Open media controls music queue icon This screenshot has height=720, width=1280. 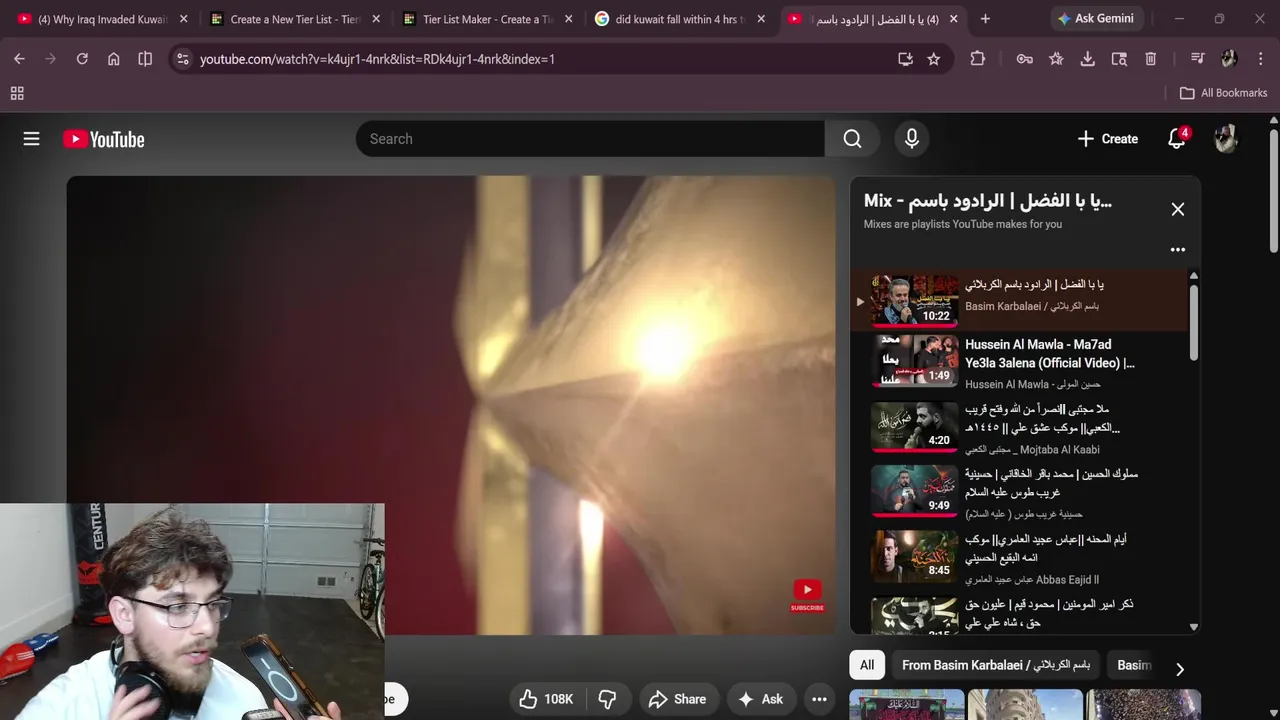pos(1197,59)
